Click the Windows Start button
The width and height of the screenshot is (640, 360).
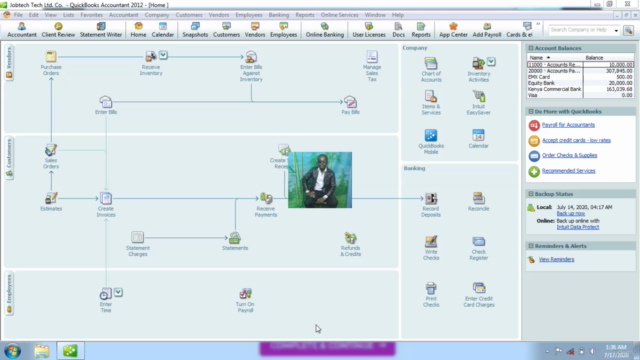tap(13, 351)
